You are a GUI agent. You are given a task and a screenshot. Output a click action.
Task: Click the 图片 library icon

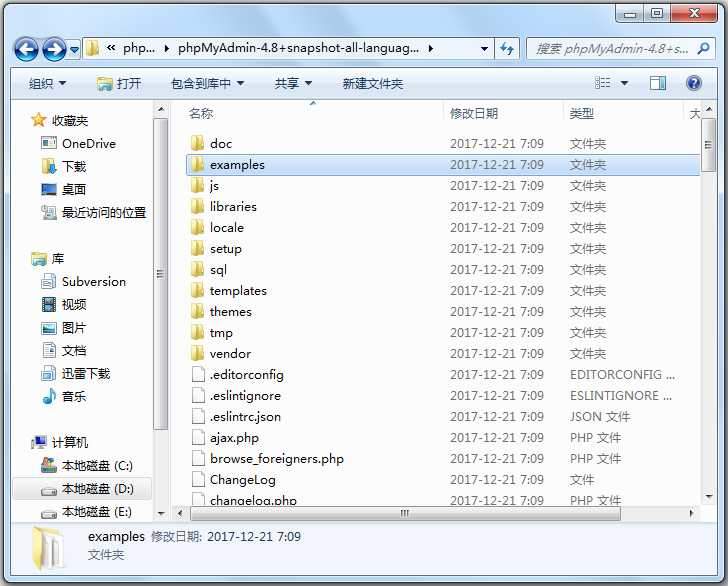pyautogui.click(x=49, y=328)
